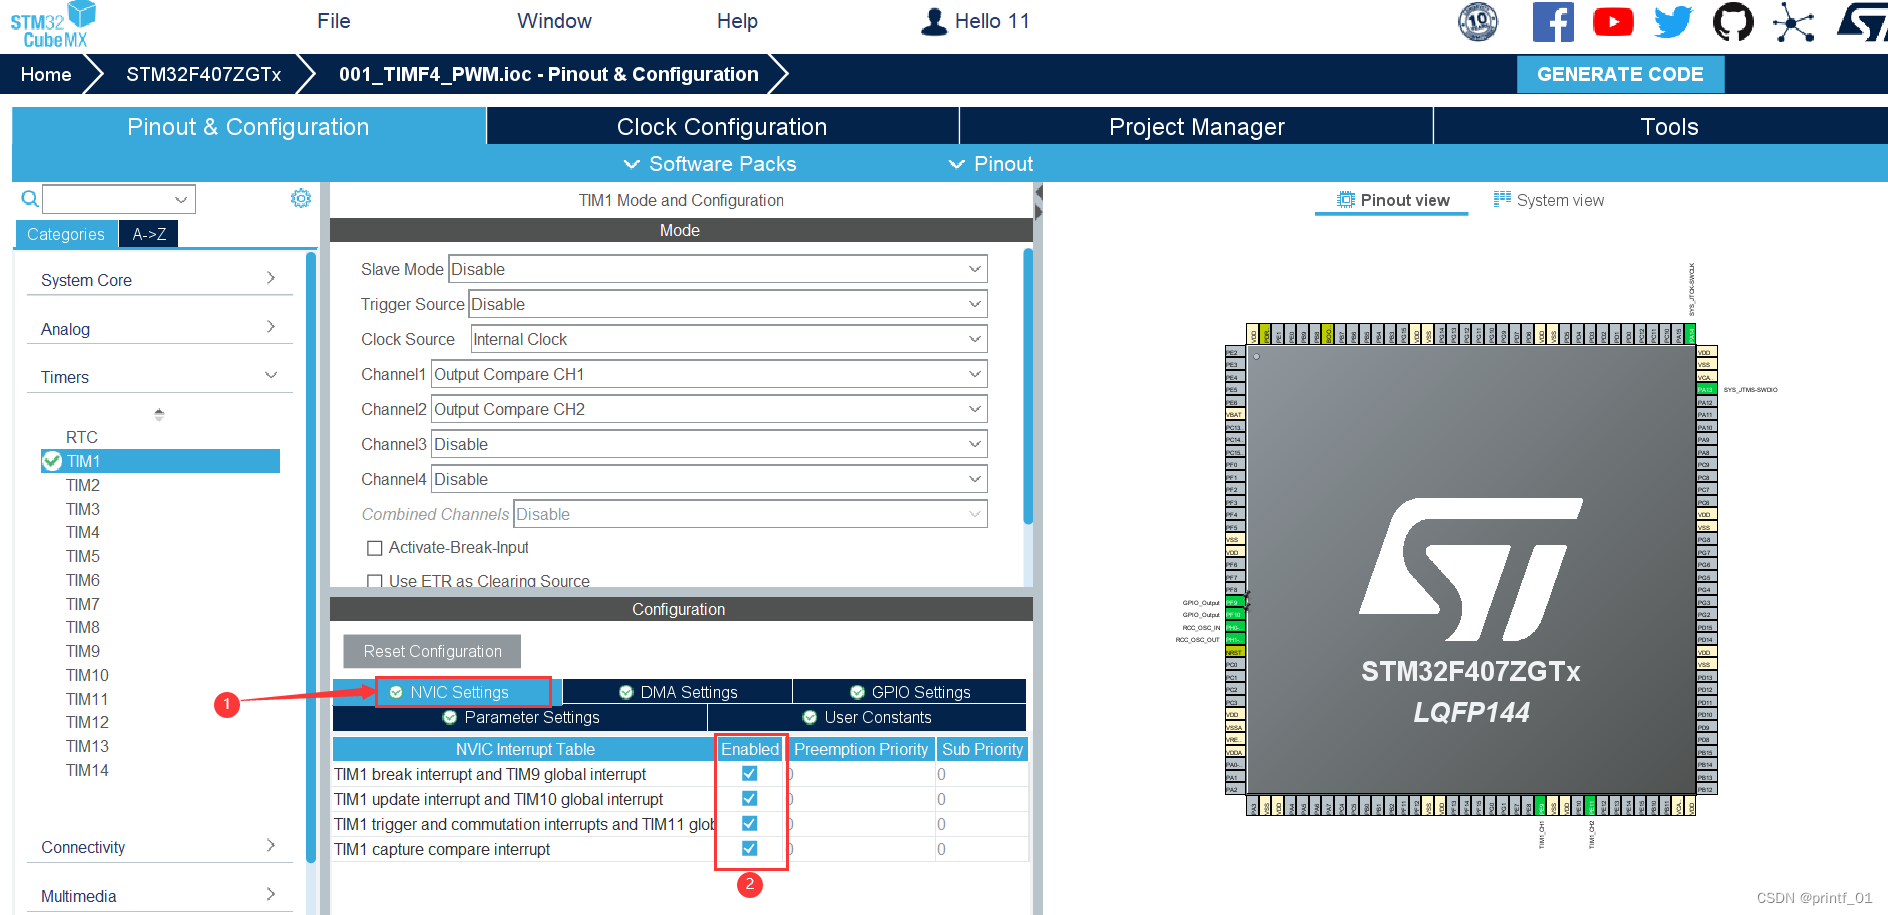Viewport: 1888px width, 915px height.
Task: Switch to Clock Configuration tab
Action: [x=722, y=127]
